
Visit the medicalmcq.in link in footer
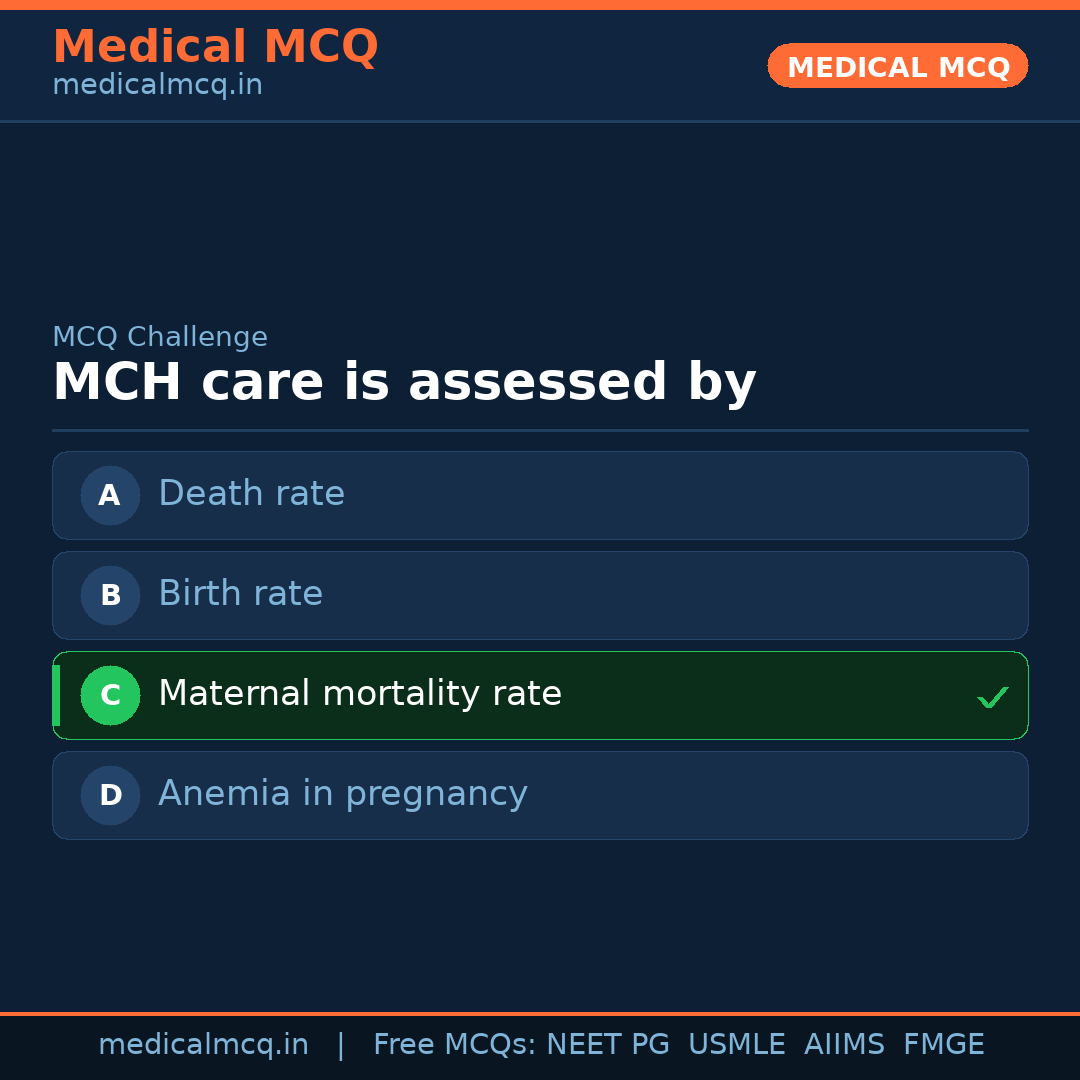(204, 1044)
